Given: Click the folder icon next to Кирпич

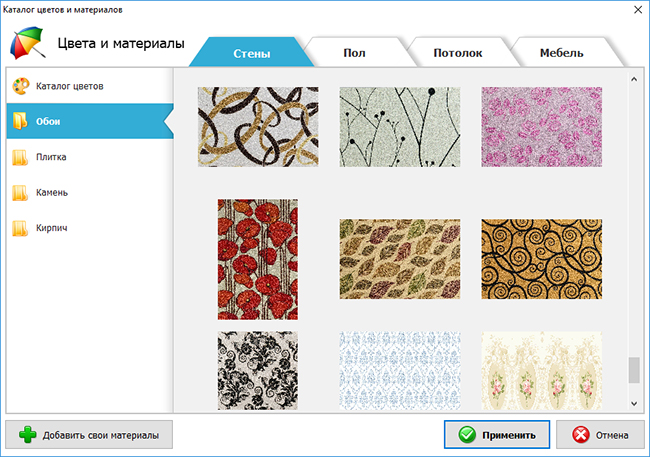Looking at the screenshot, I should coord(20,228).
